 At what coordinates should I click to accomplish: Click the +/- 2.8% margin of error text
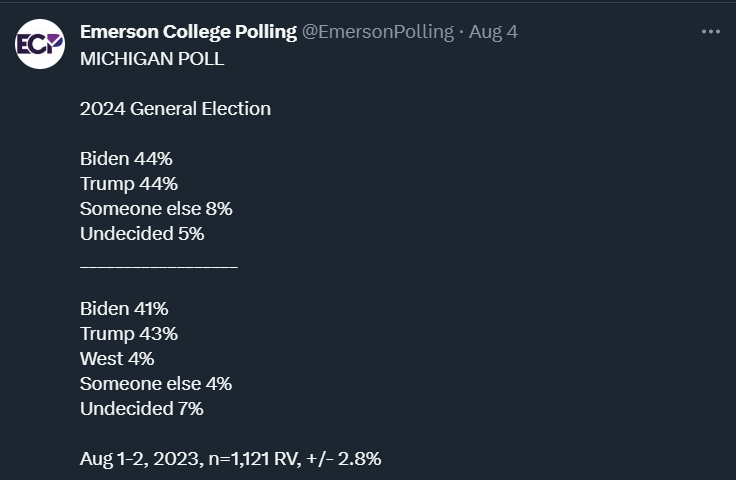coord(343,459)
